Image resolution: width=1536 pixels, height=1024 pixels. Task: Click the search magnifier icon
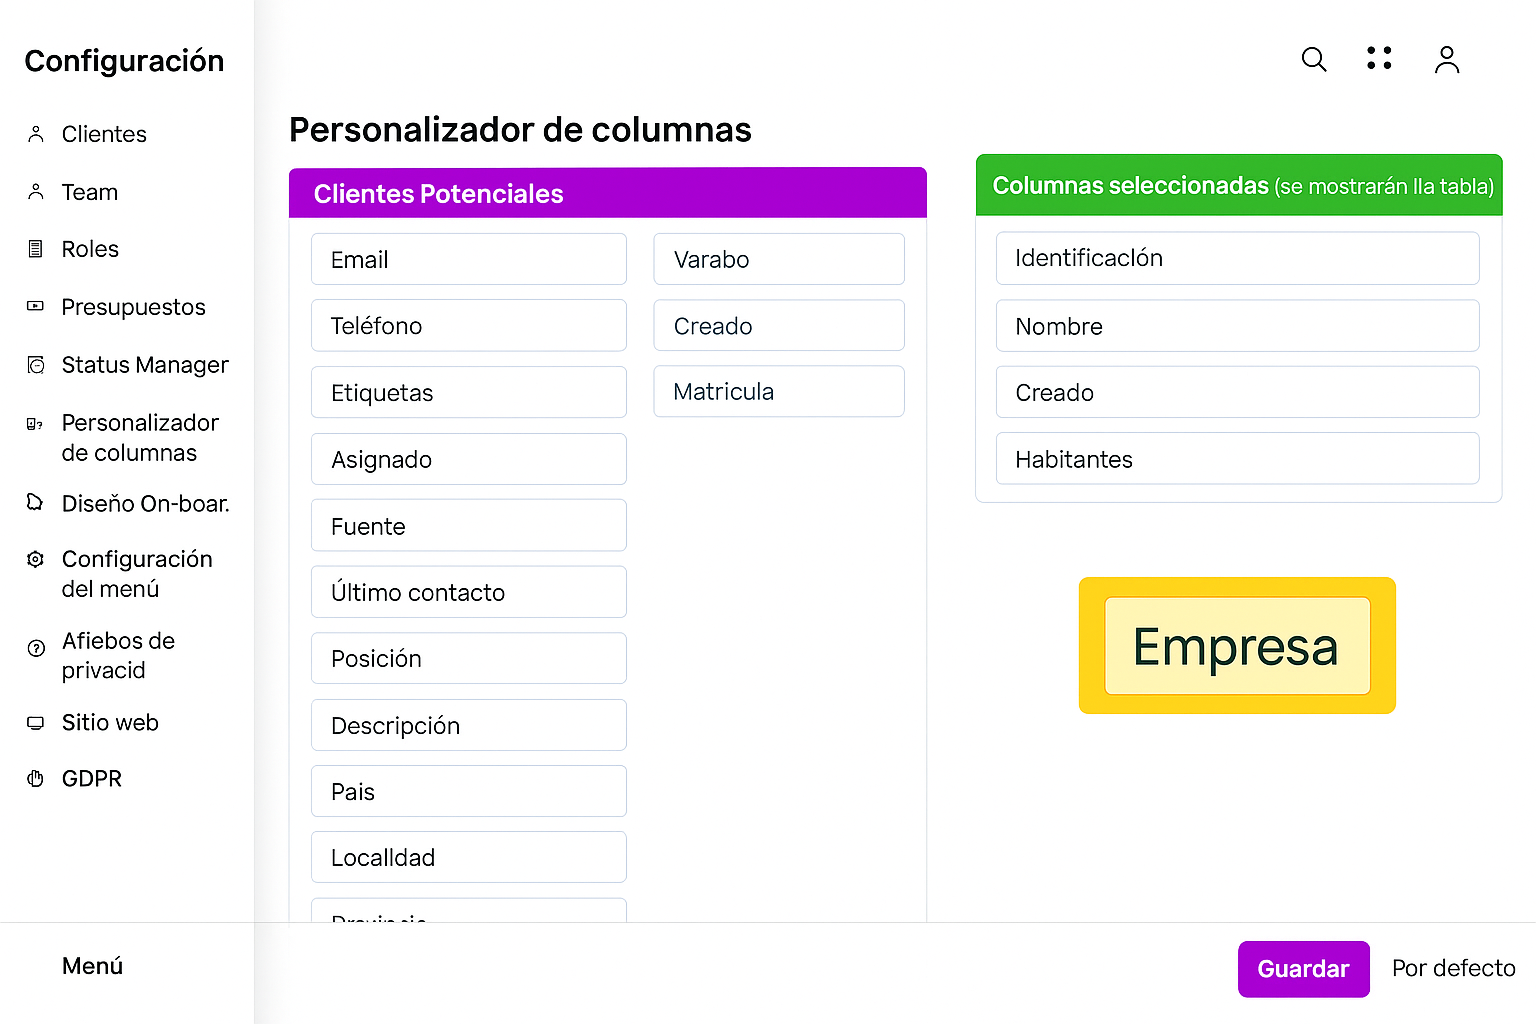point(1314,60)
